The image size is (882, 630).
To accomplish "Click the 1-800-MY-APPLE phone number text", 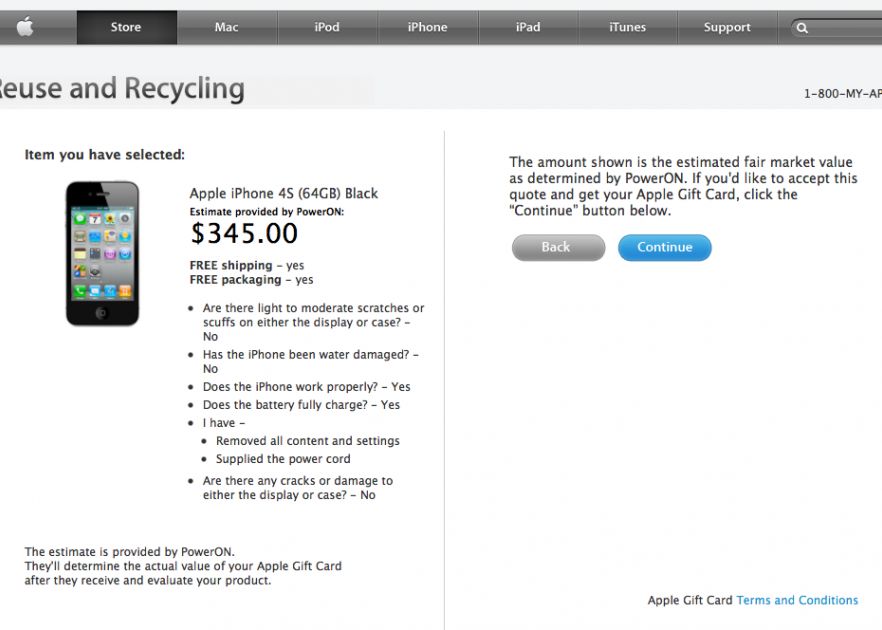I will [843, 94].
